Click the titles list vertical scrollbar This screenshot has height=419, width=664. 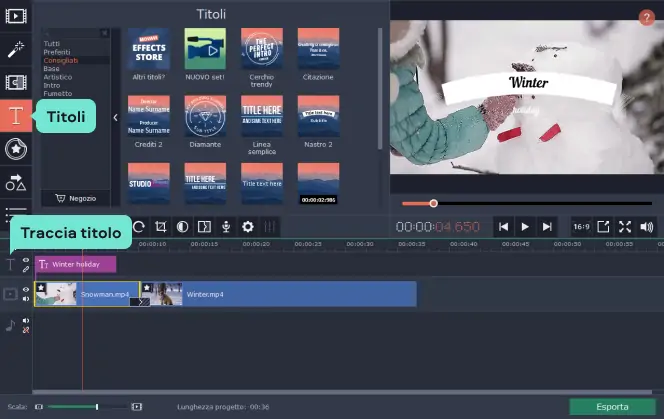tap(380, 89)
